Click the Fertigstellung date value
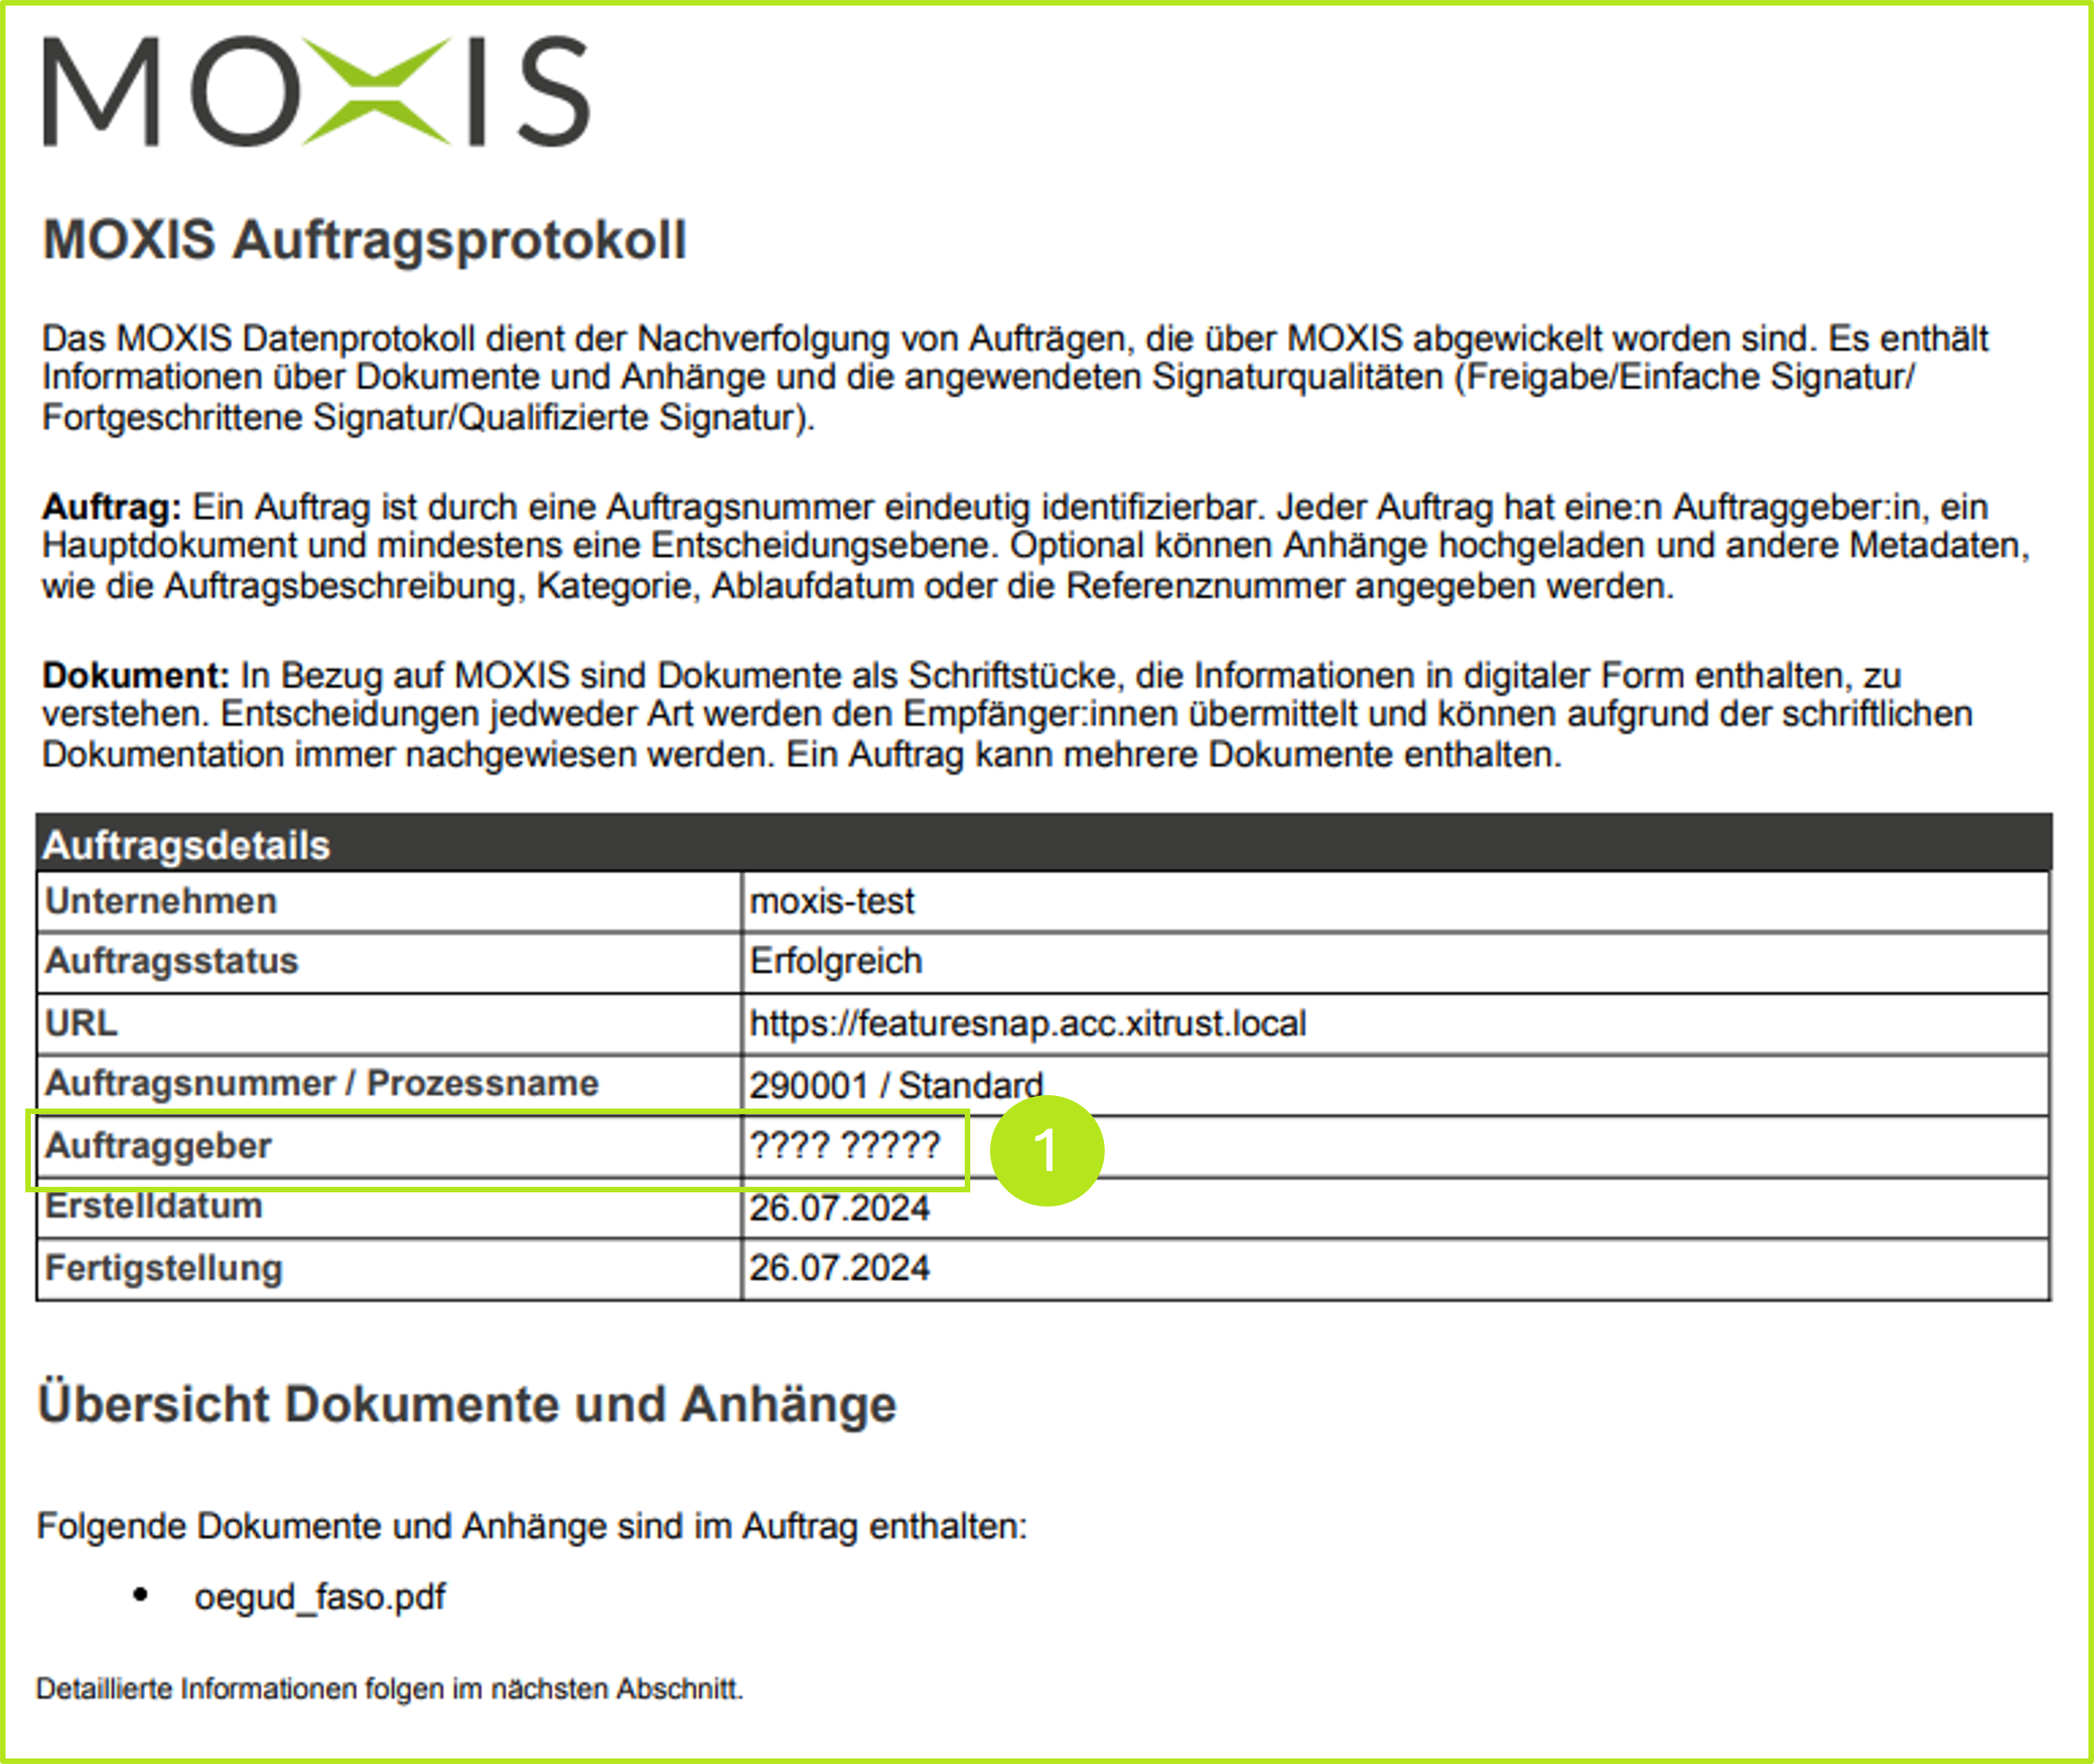 point(839,1268)
